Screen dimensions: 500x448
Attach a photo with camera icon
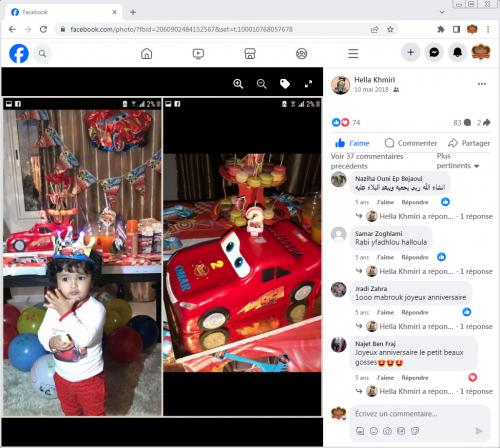click(x=387, y=431)
